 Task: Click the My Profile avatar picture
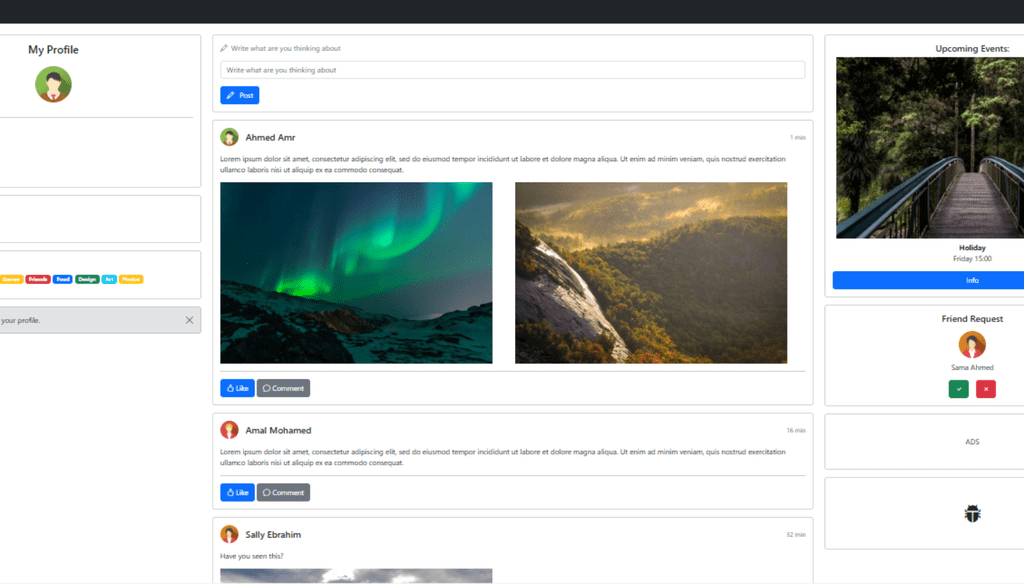(x=53, y=84)
